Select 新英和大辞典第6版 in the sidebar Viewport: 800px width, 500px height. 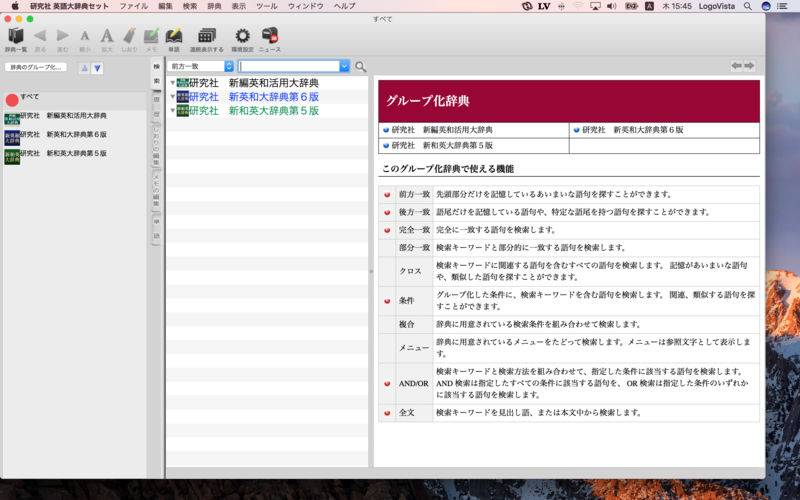[73, 137]
